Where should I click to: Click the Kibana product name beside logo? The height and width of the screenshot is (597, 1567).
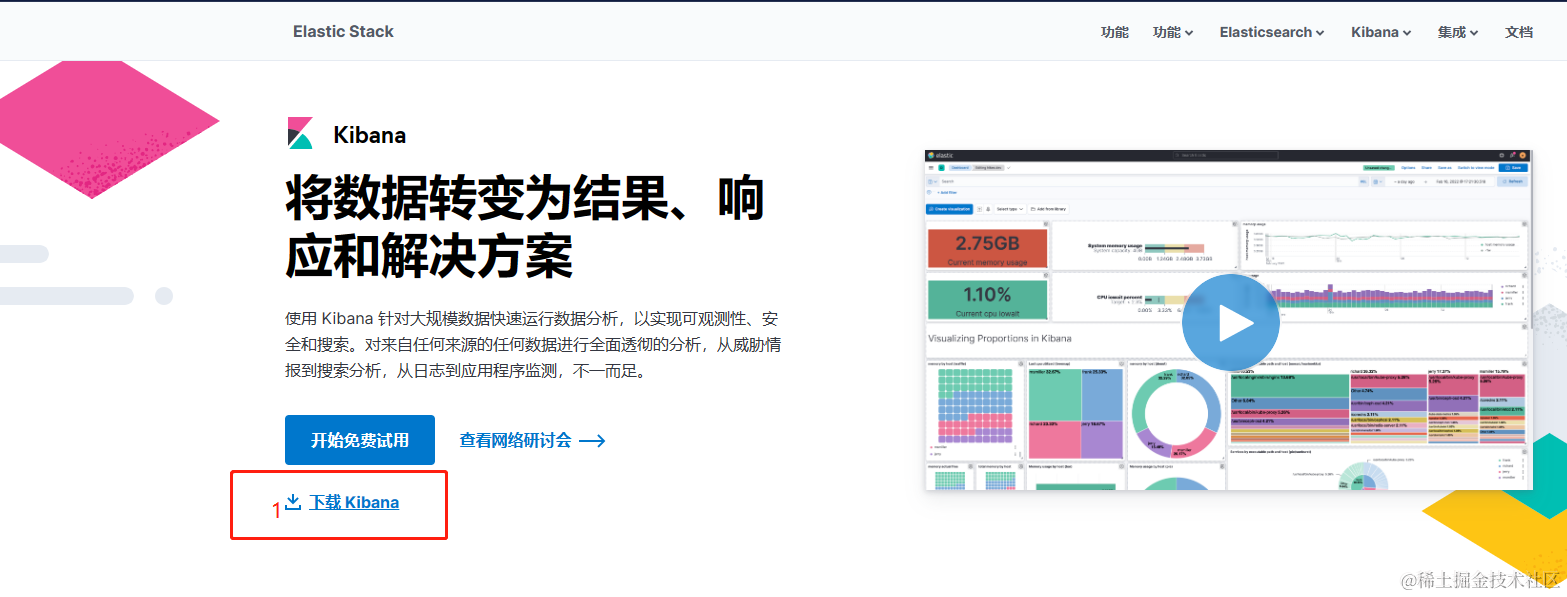tap(369, 135)
